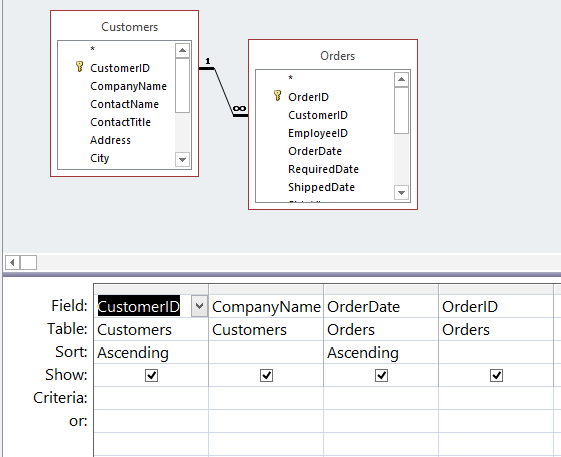
Task: Select CustomerID in the Customers table
Action: pos(120,68)
